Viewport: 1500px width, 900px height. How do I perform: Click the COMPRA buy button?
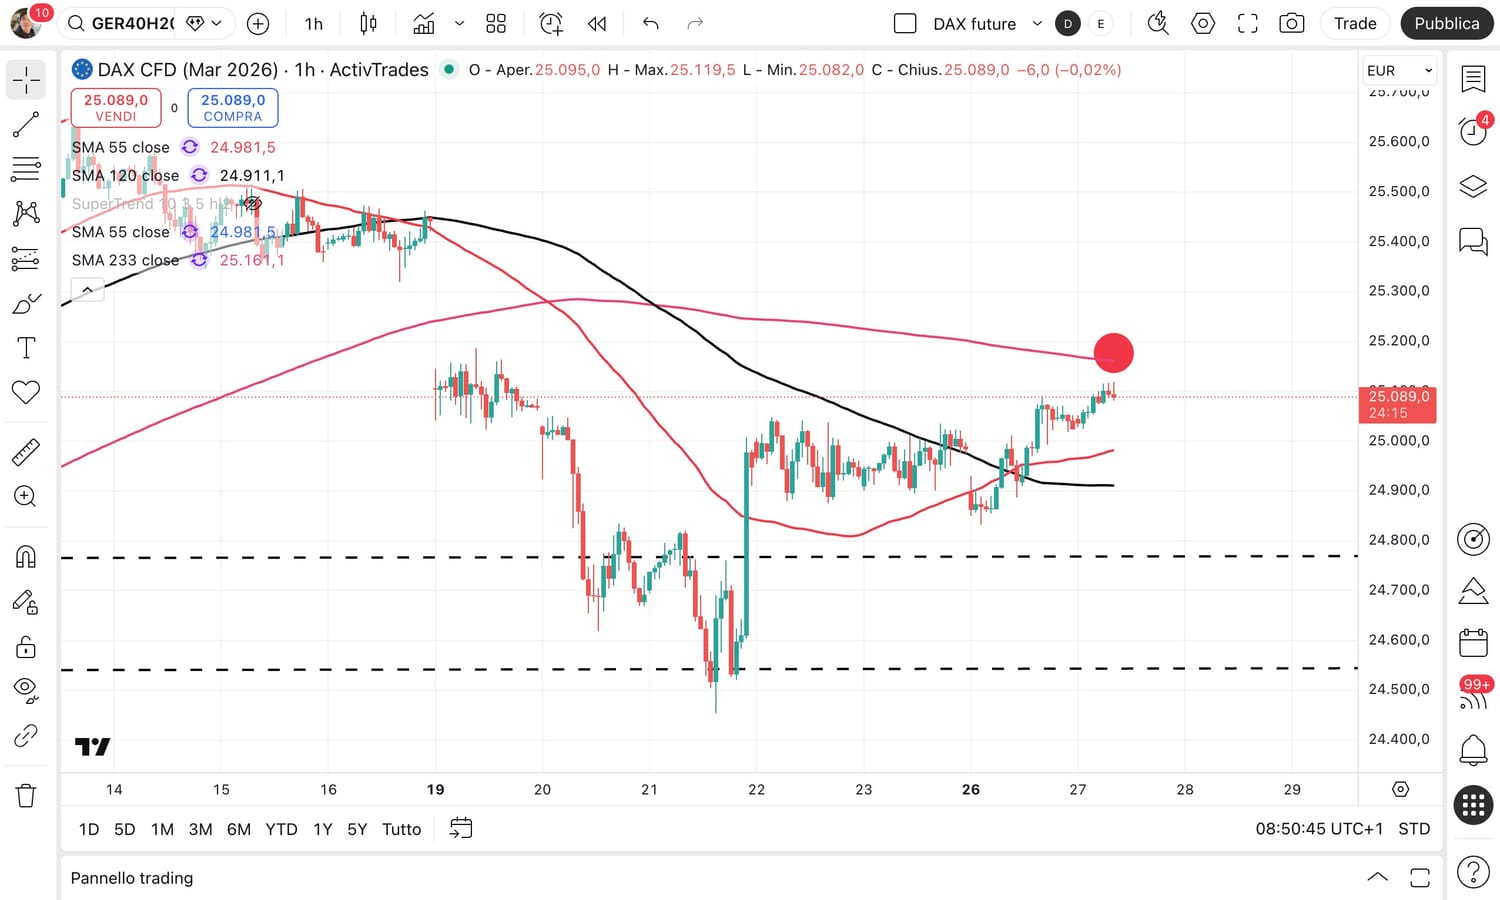(233, 108)
